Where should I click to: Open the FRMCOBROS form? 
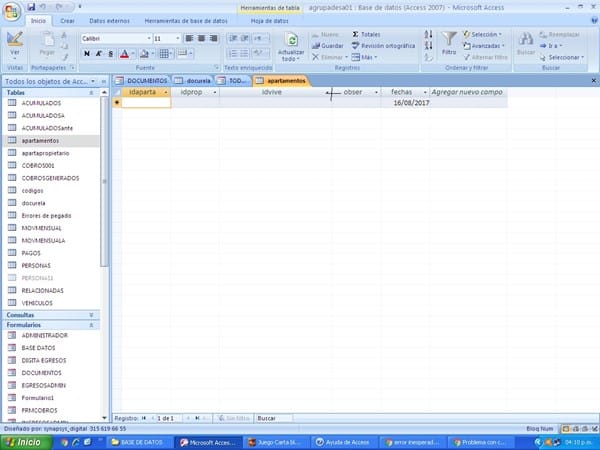[39, 410]
